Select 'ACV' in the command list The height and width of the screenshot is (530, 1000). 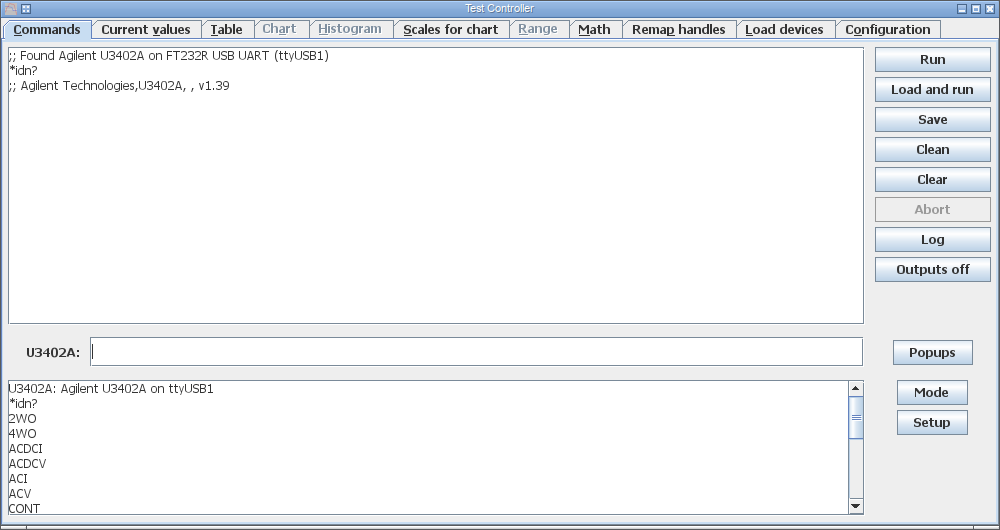20,494
